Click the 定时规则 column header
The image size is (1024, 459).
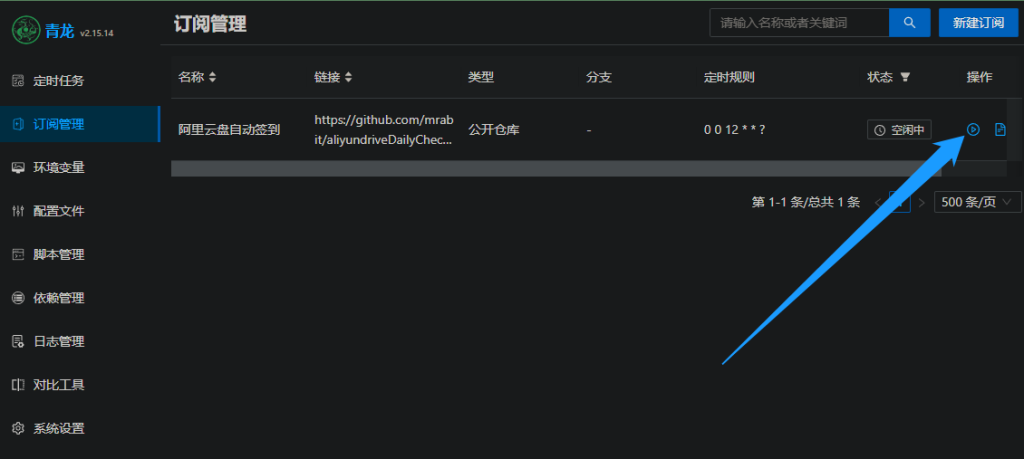(729, 78)
